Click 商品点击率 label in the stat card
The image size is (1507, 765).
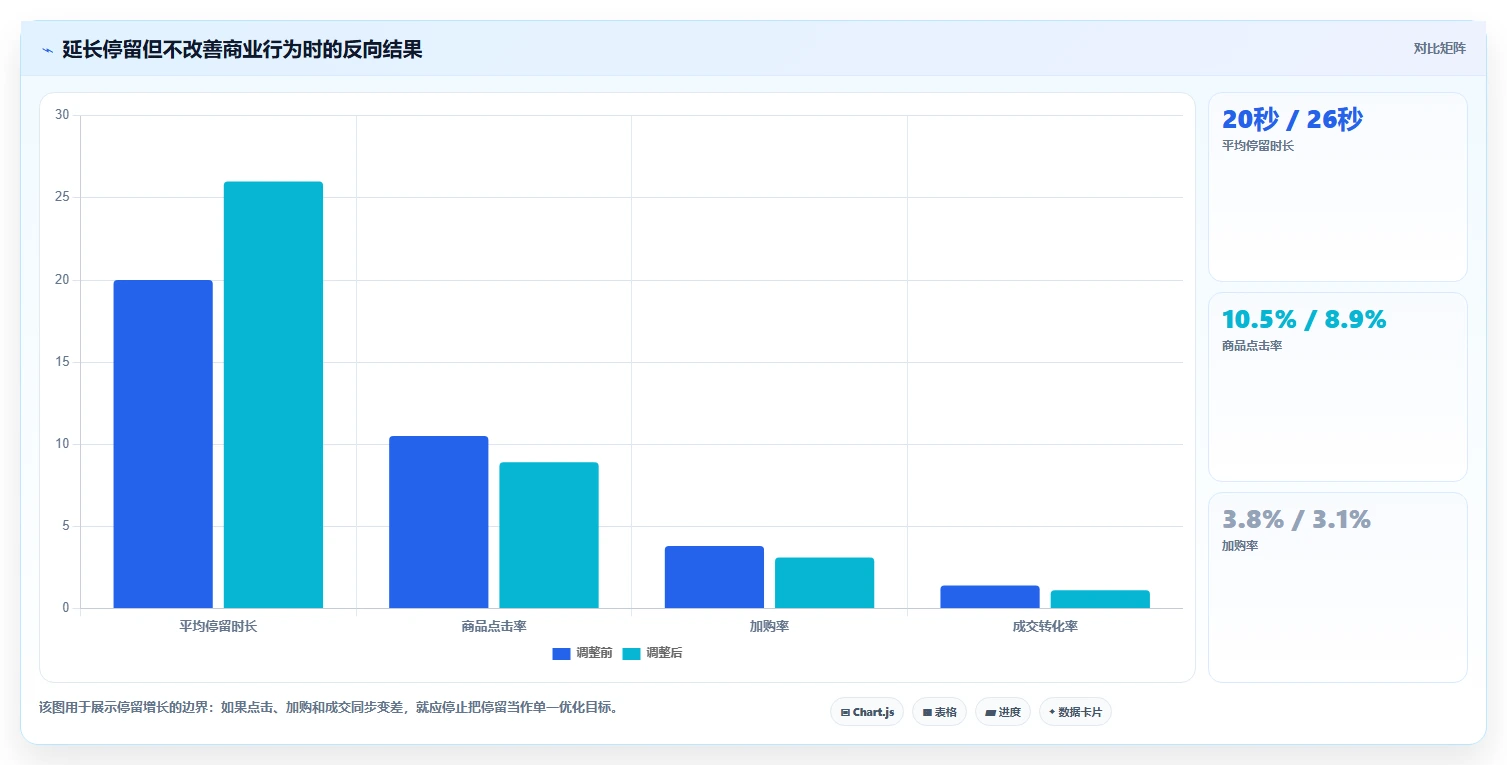[1252, 346]
